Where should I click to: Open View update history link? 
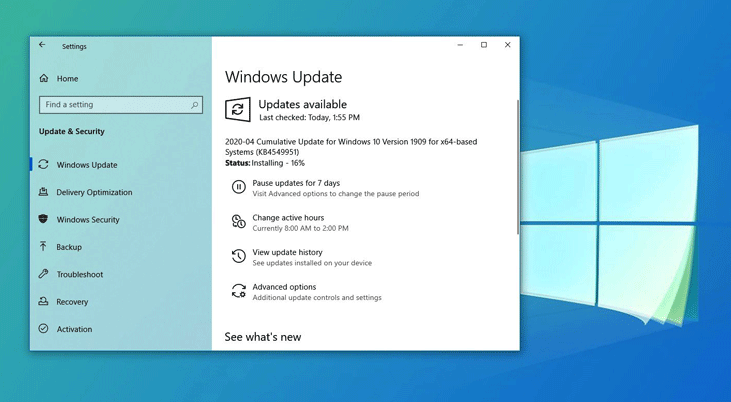point(287,252)
